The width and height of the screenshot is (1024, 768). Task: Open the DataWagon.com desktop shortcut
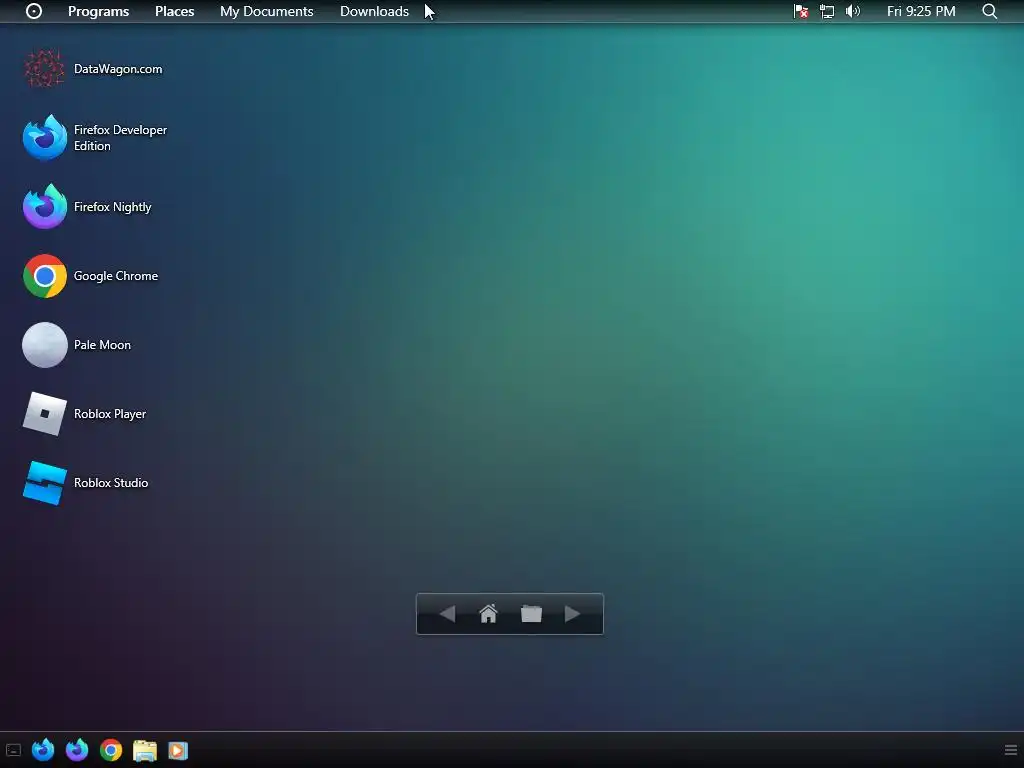tap(93, 69)
